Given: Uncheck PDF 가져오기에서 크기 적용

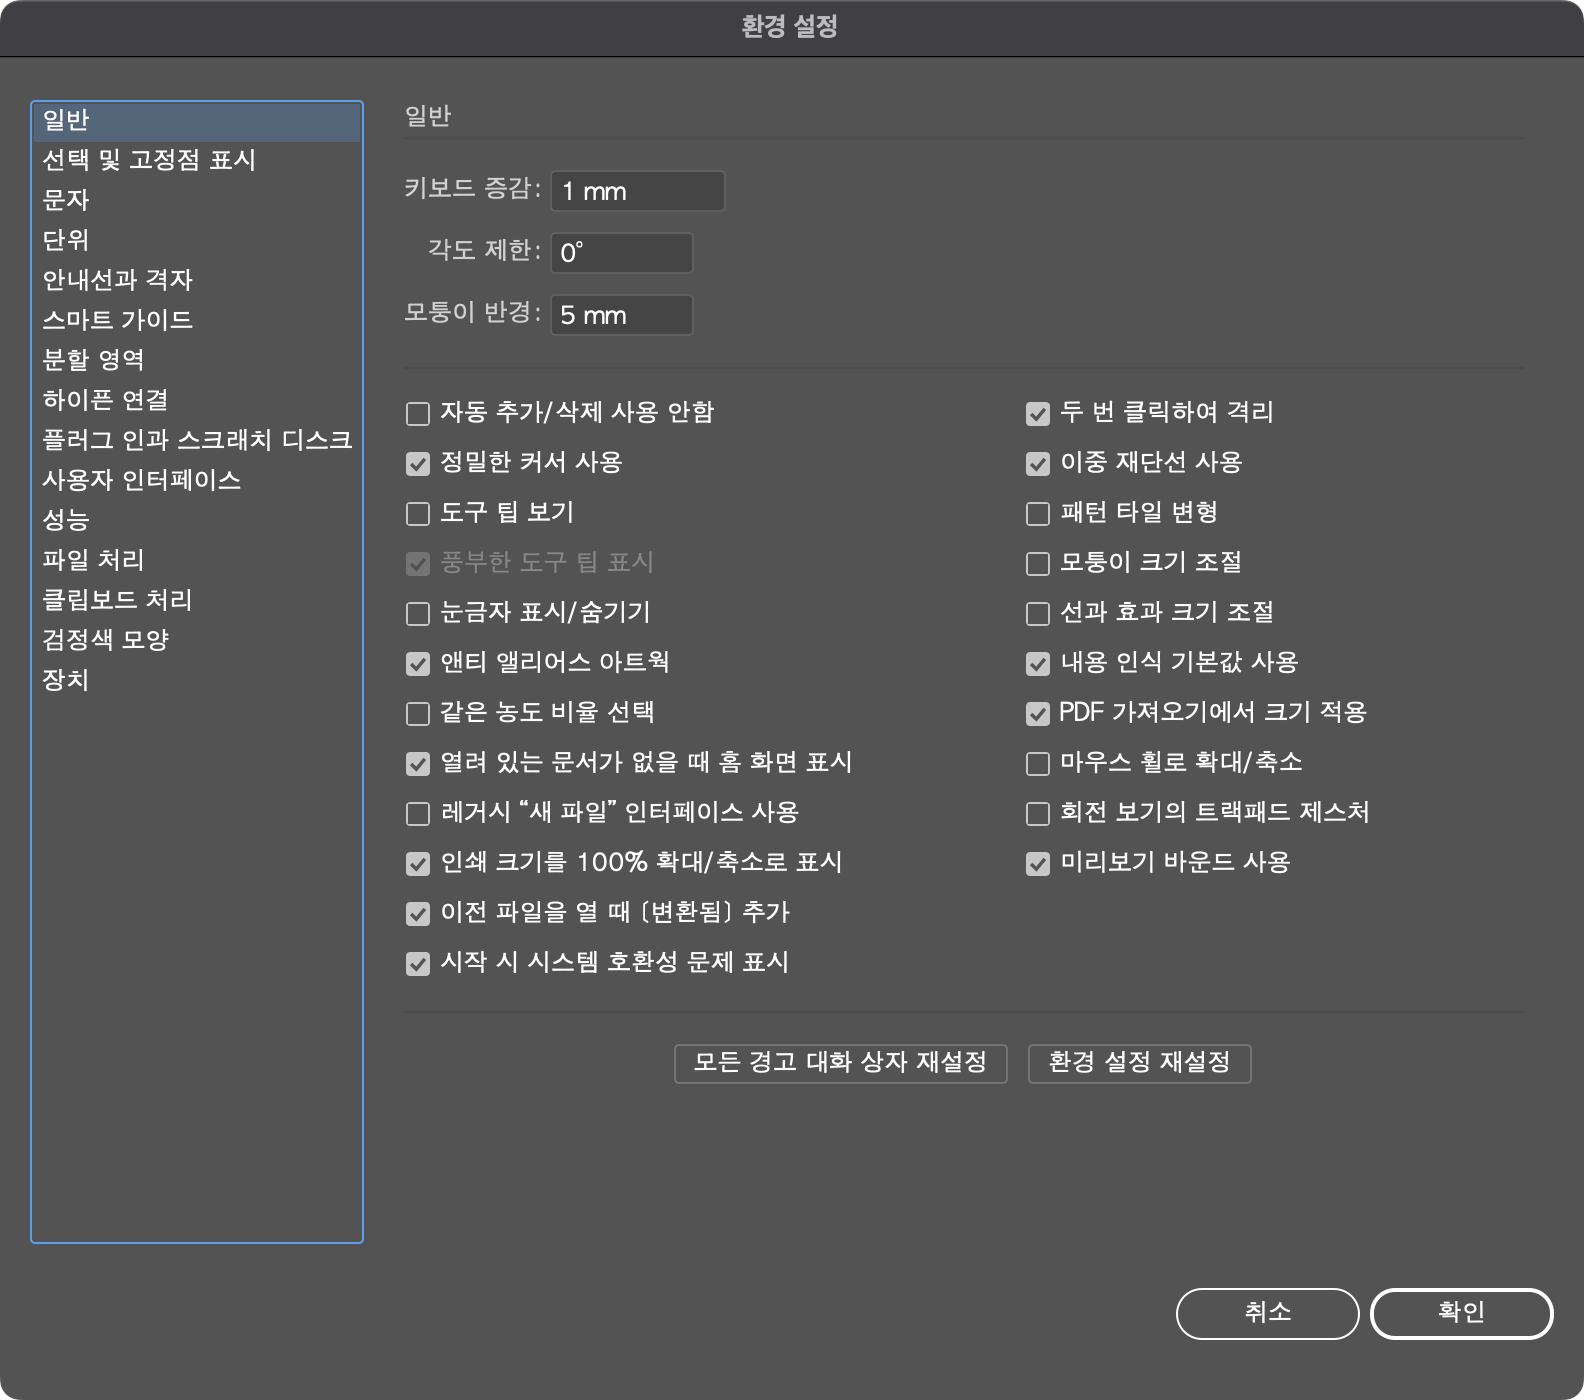Looking at the screenshot, I should tap(1038, 713).
